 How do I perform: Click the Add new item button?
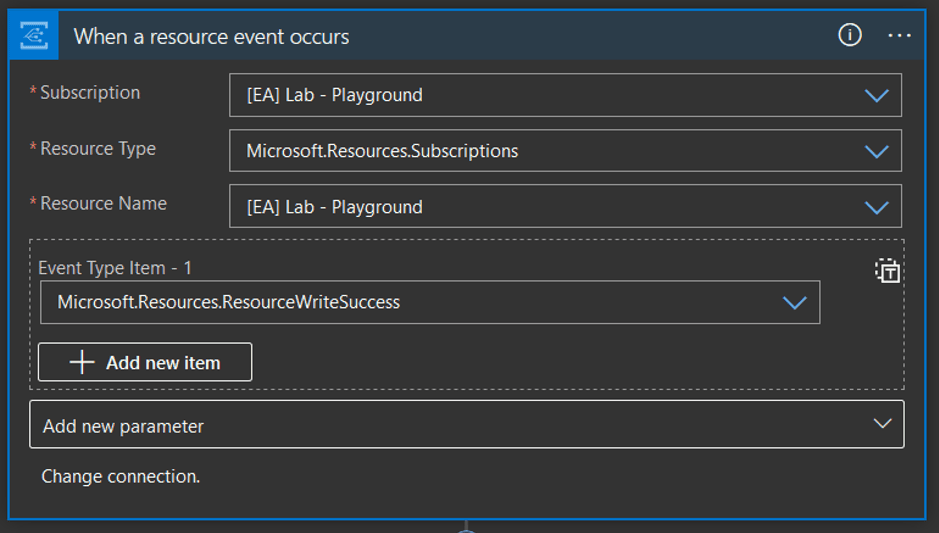point(145,362)
